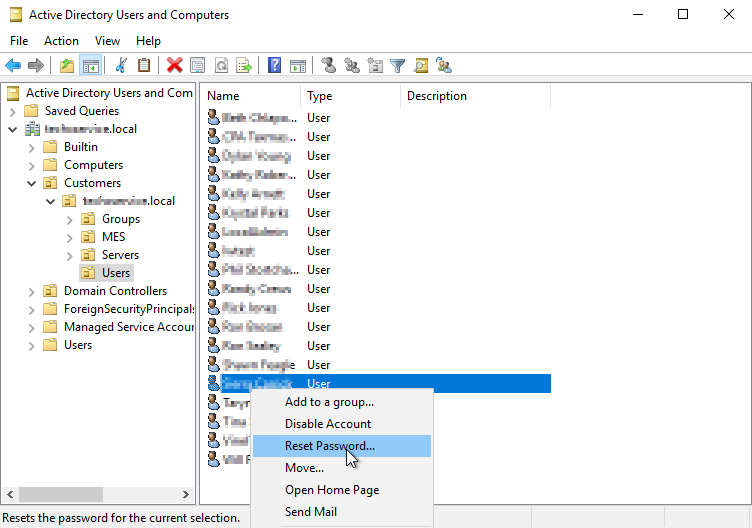The width and height of the screenshot is (752, 528).
Task: Open the Help menu
Action: click(x=148, y=41)
